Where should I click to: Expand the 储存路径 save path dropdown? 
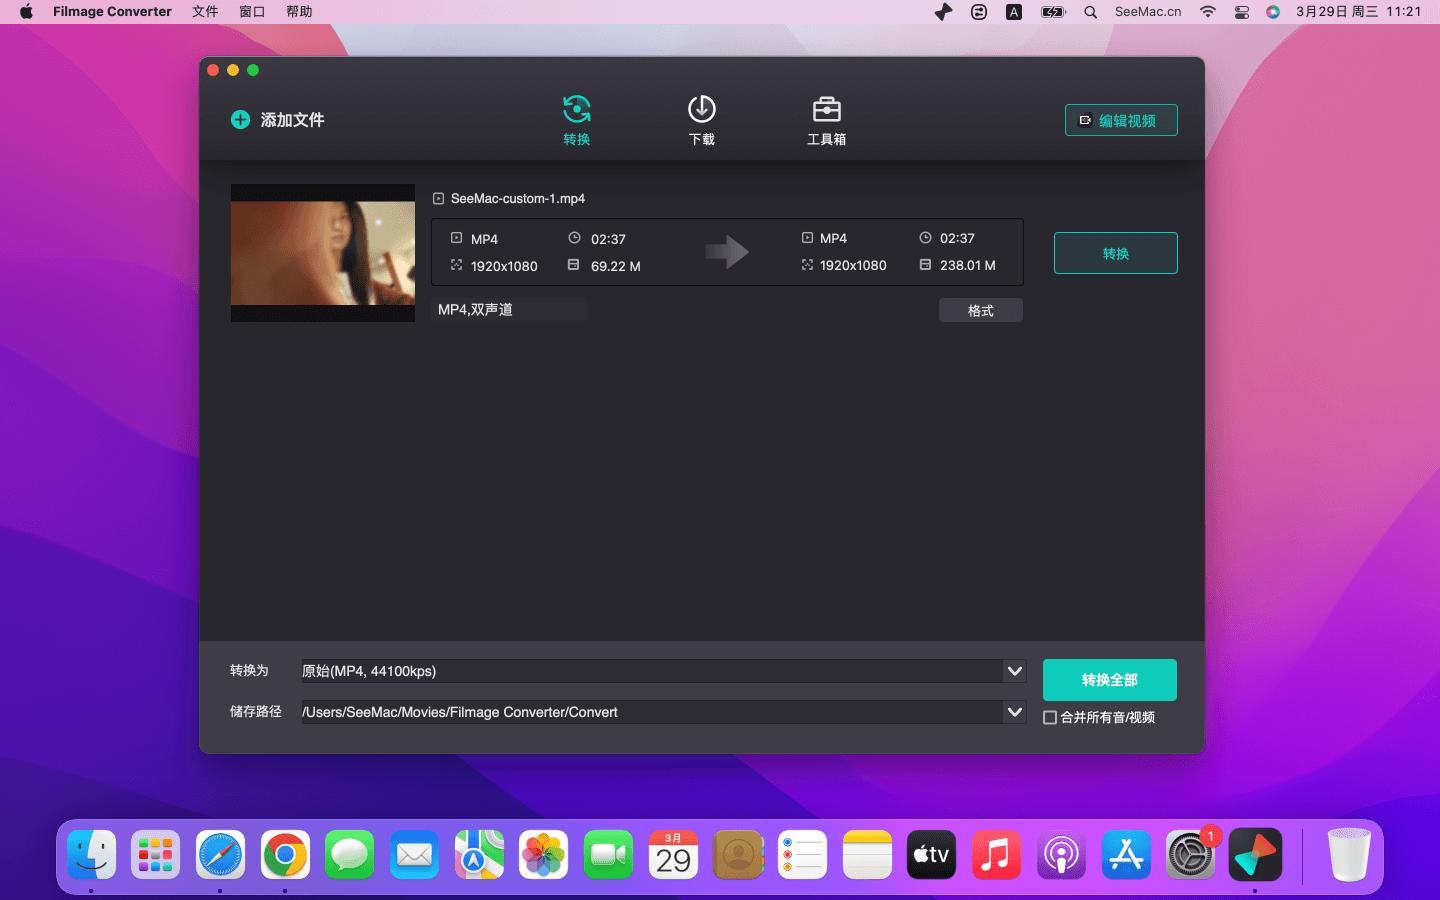1014,712
